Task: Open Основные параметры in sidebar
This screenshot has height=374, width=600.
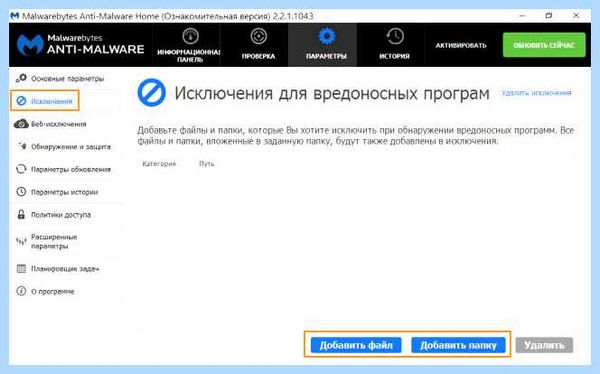Action: 67,78
